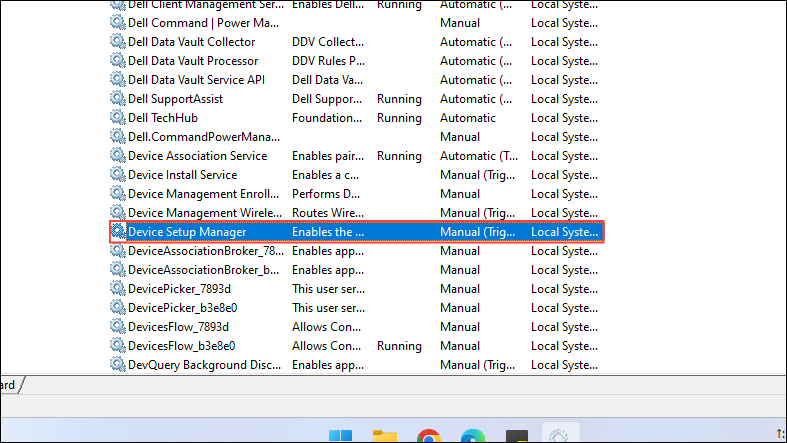
Task: Select the Dell TechHub service name
Action: 163,118
